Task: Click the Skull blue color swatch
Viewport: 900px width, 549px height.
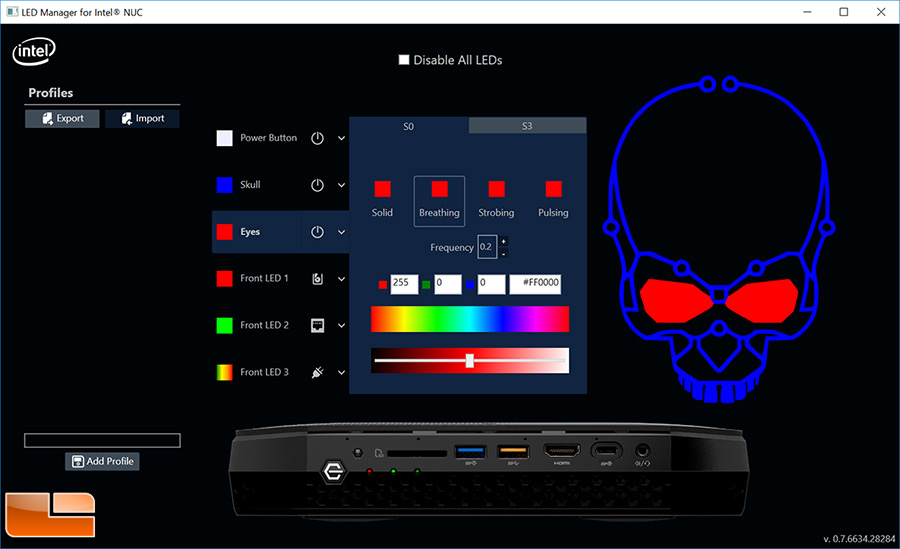Action: pos(224,185)
